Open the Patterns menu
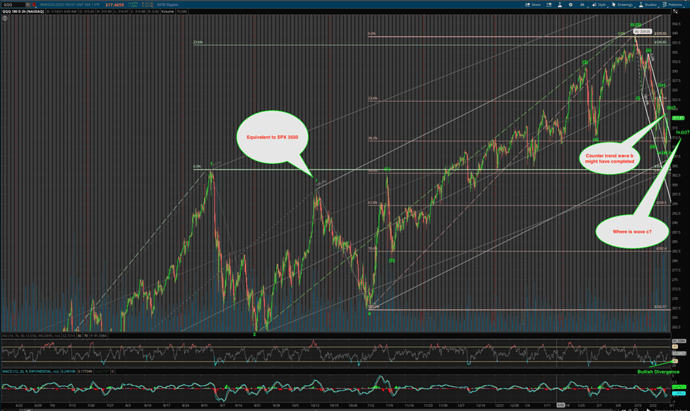690x411 pixels. [x=672, y=4]
